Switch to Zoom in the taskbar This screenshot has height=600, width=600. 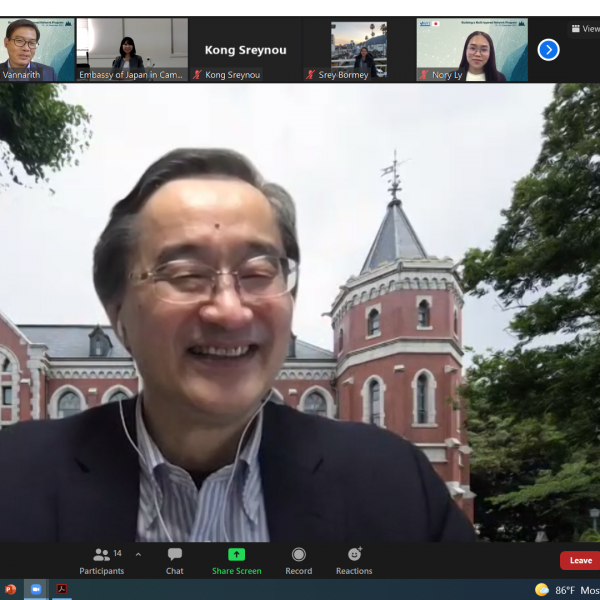[36, 589]
